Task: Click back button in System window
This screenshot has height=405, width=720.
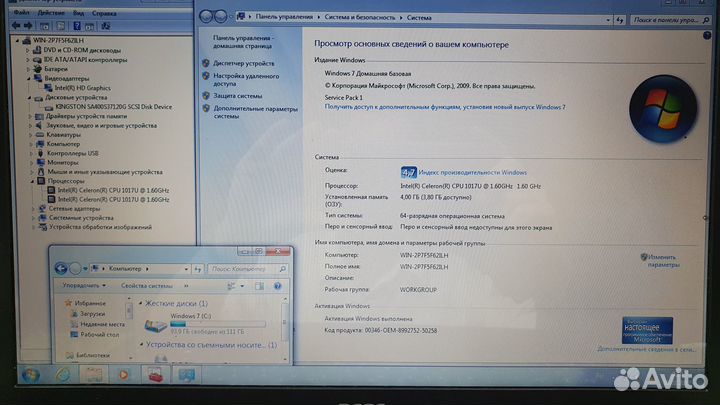Action: (206, 17)
